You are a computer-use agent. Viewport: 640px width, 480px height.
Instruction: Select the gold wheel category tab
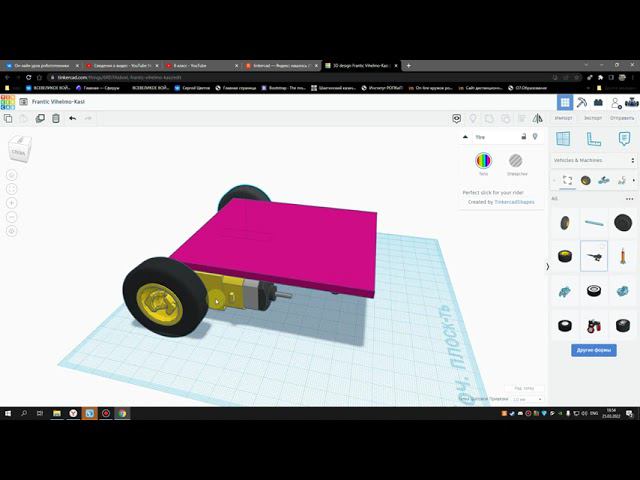586,180
